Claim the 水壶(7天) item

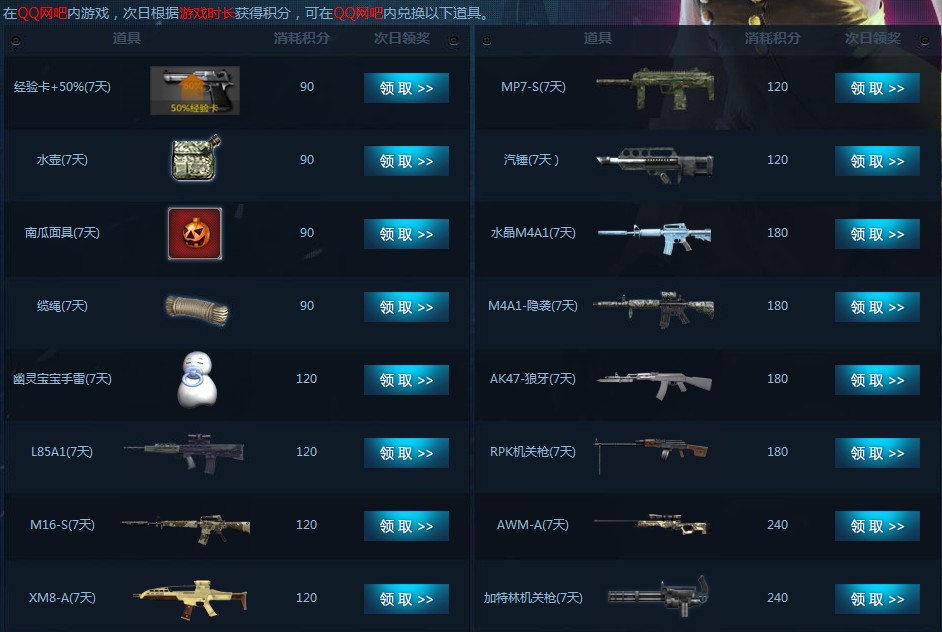pos(406,161)
